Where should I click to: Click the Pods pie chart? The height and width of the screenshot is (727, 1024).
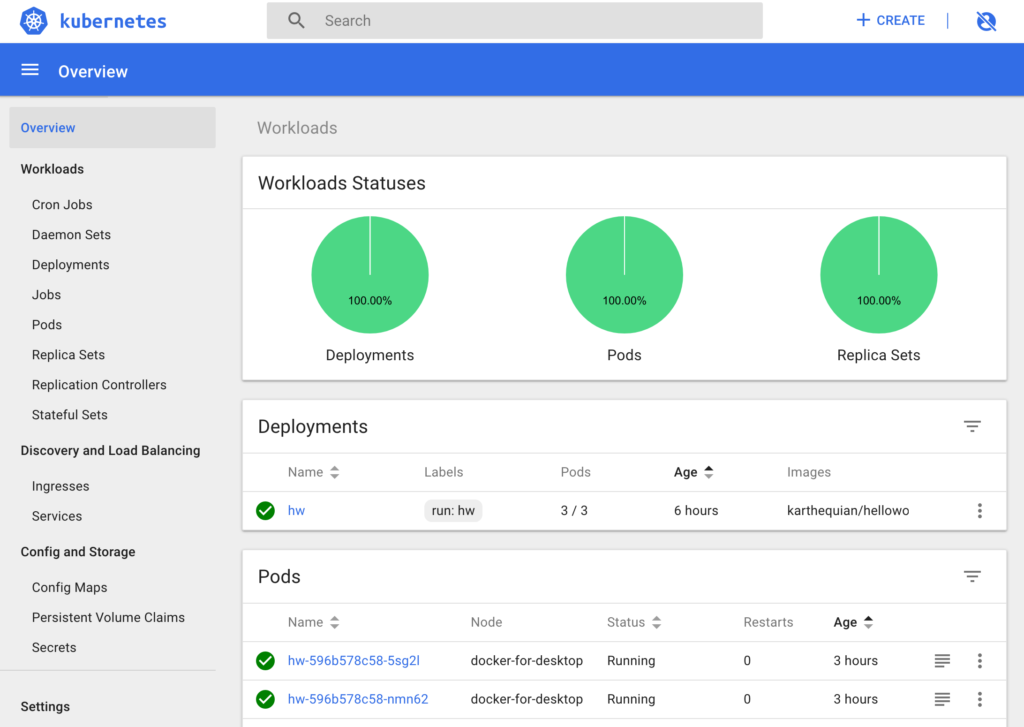624,275
